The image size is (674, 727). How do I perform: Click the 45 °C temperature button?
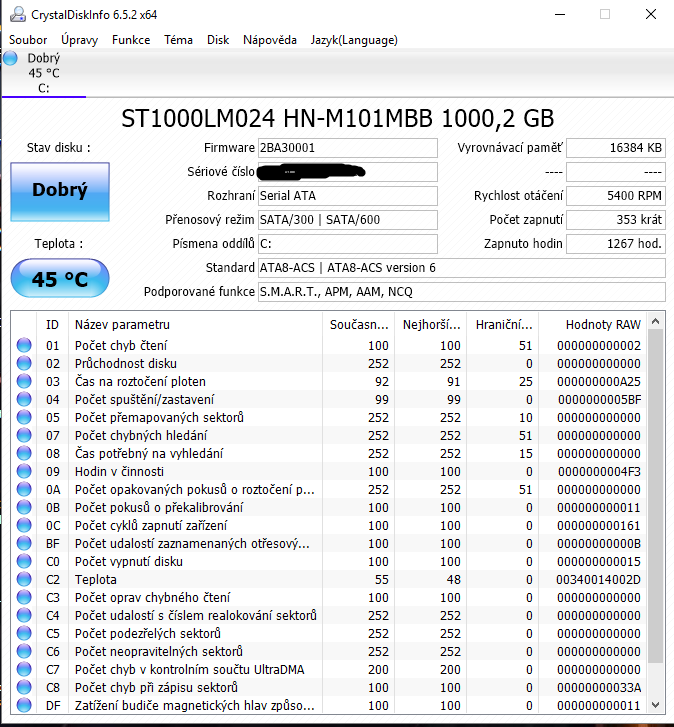[60, 279]
